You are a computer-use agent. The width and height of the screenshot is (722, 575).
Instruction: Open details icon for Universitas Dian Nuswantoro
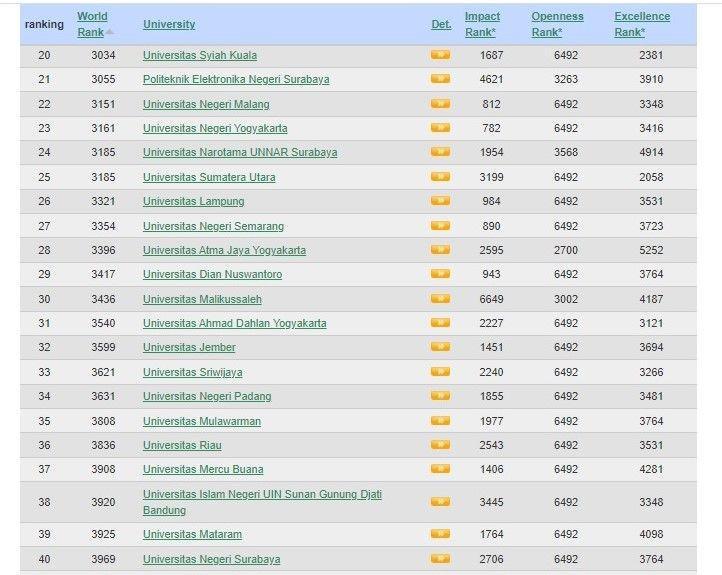440,274
